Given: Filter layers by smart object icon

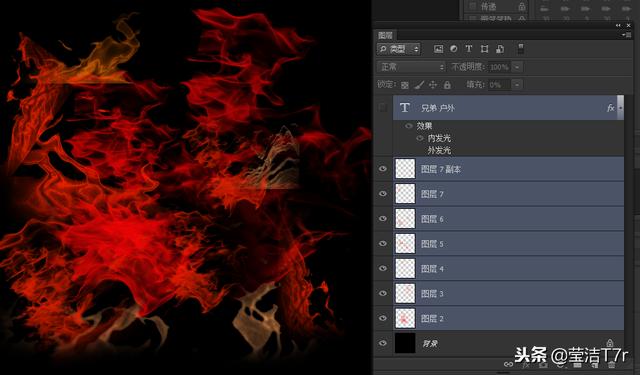Looking at the screenshot, I should [500, 49].
